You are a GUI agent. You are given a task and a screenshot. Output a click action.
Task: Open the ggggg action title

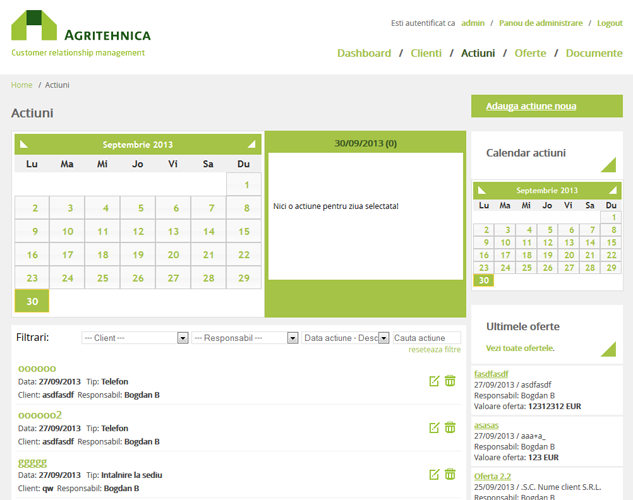[x=32, y=462]
